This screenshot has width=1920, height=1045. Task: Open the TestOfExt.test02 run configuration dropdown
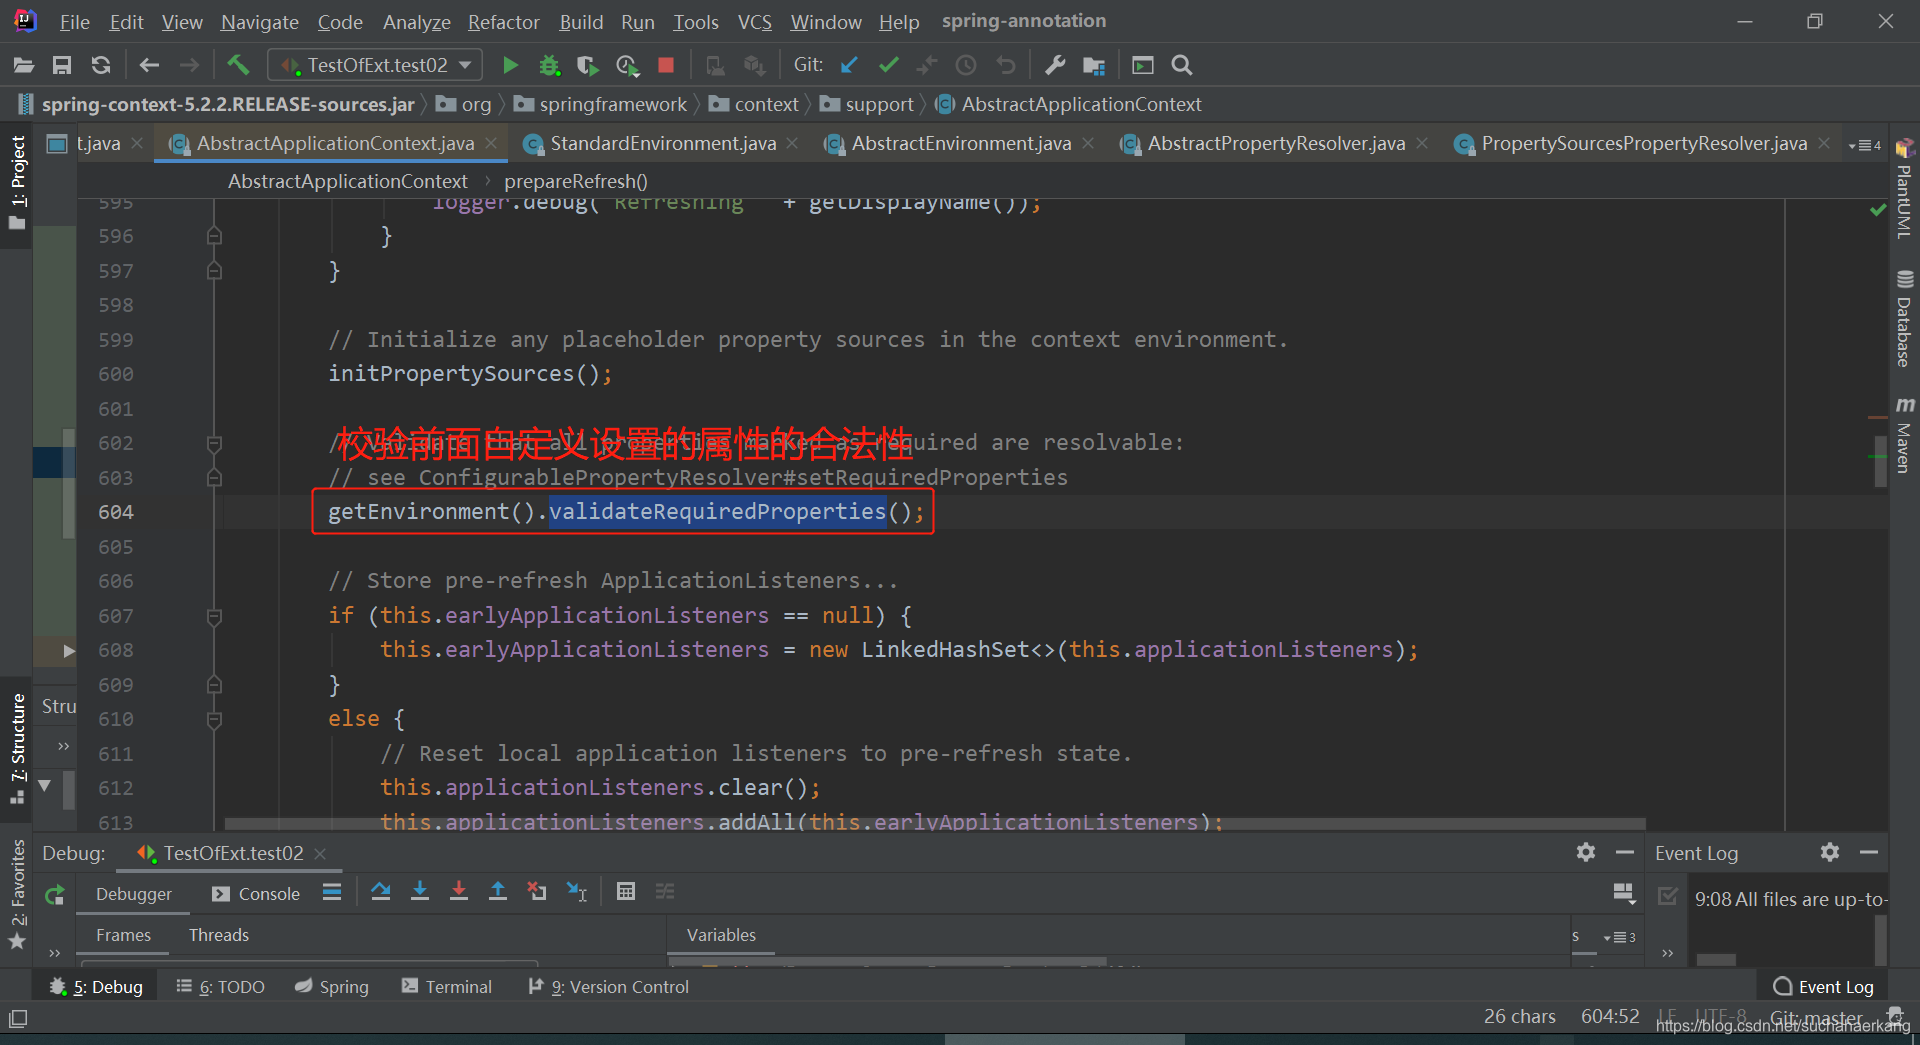375,65
